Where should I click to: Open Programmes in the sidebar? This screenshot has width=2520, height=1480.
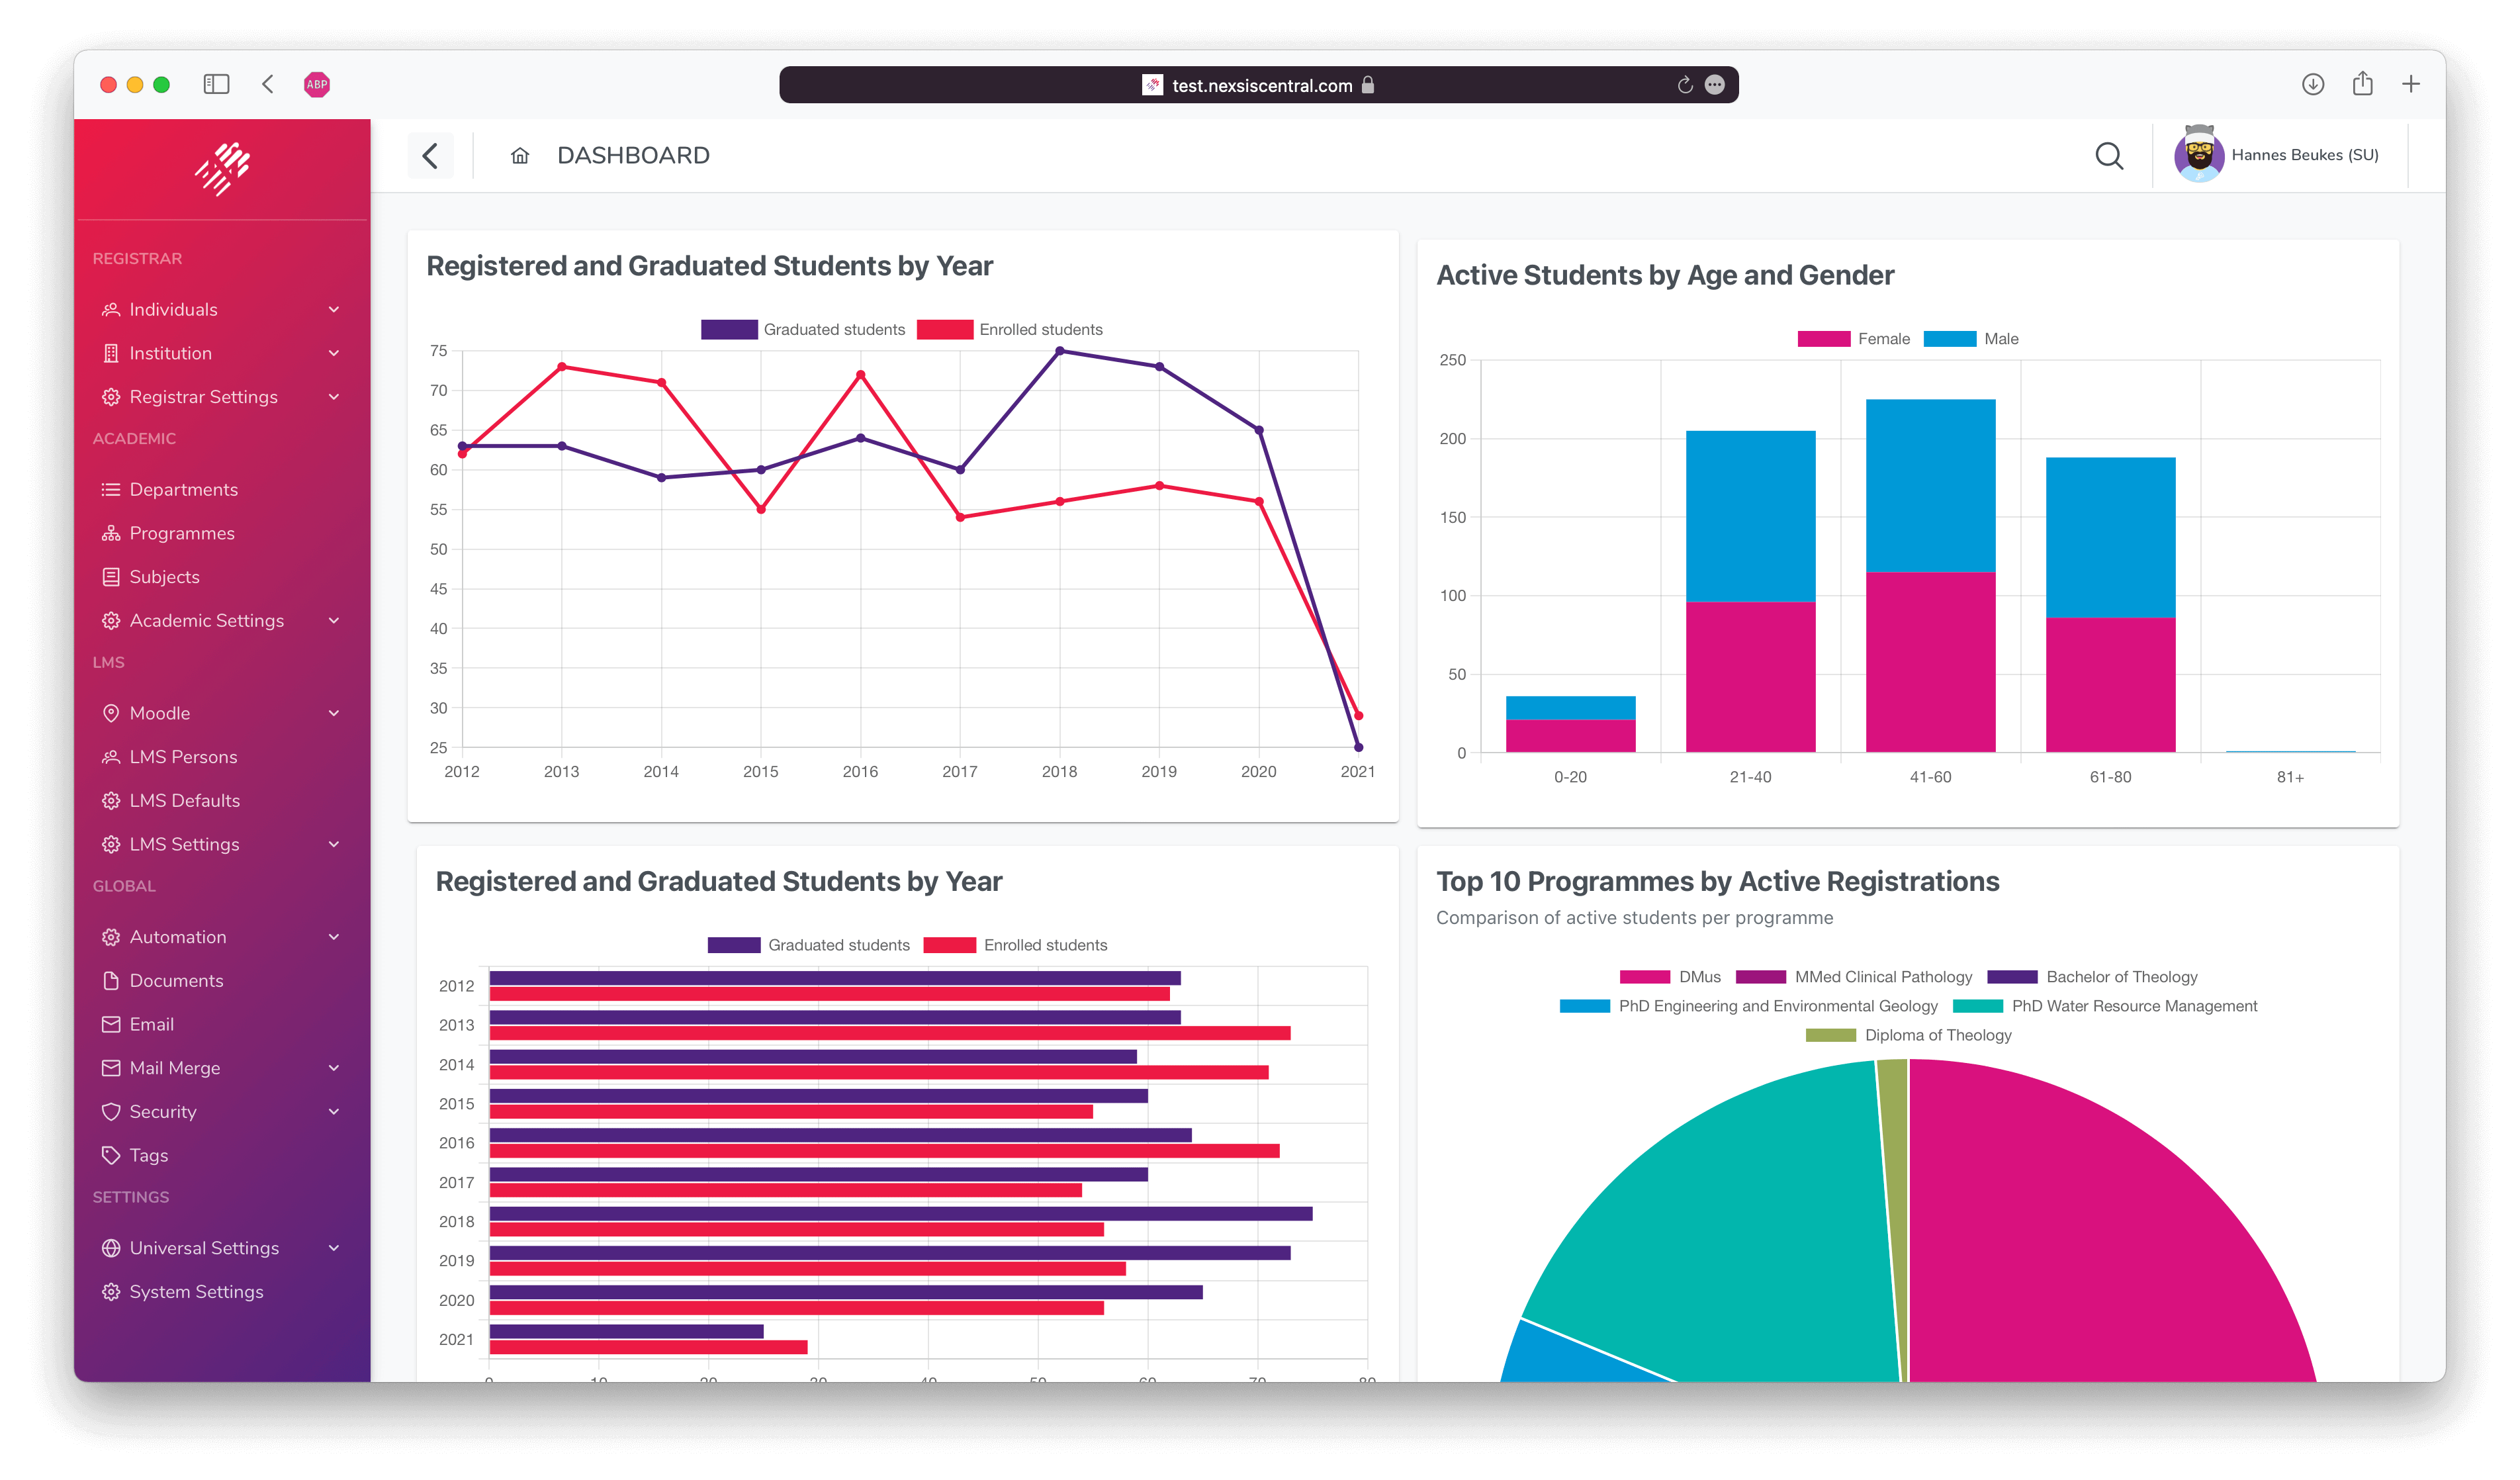coord(182,533)
